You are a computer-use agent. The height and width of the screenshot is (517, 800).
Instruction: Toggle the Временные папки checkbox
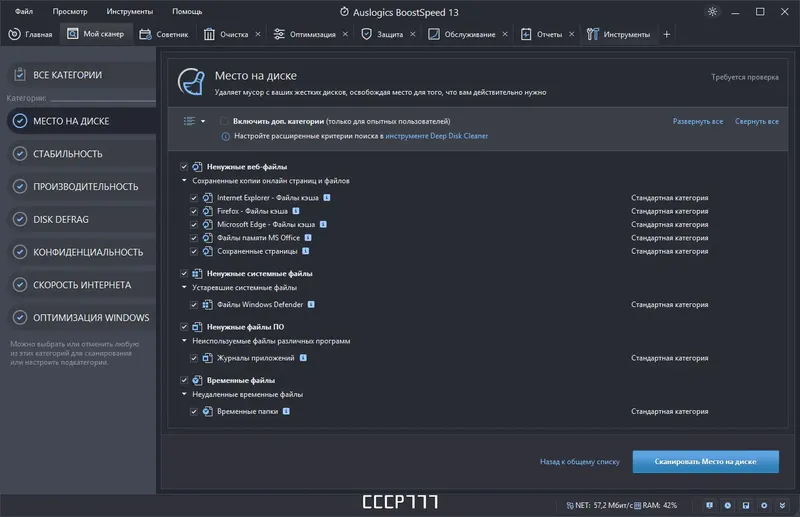coord(194,411)
